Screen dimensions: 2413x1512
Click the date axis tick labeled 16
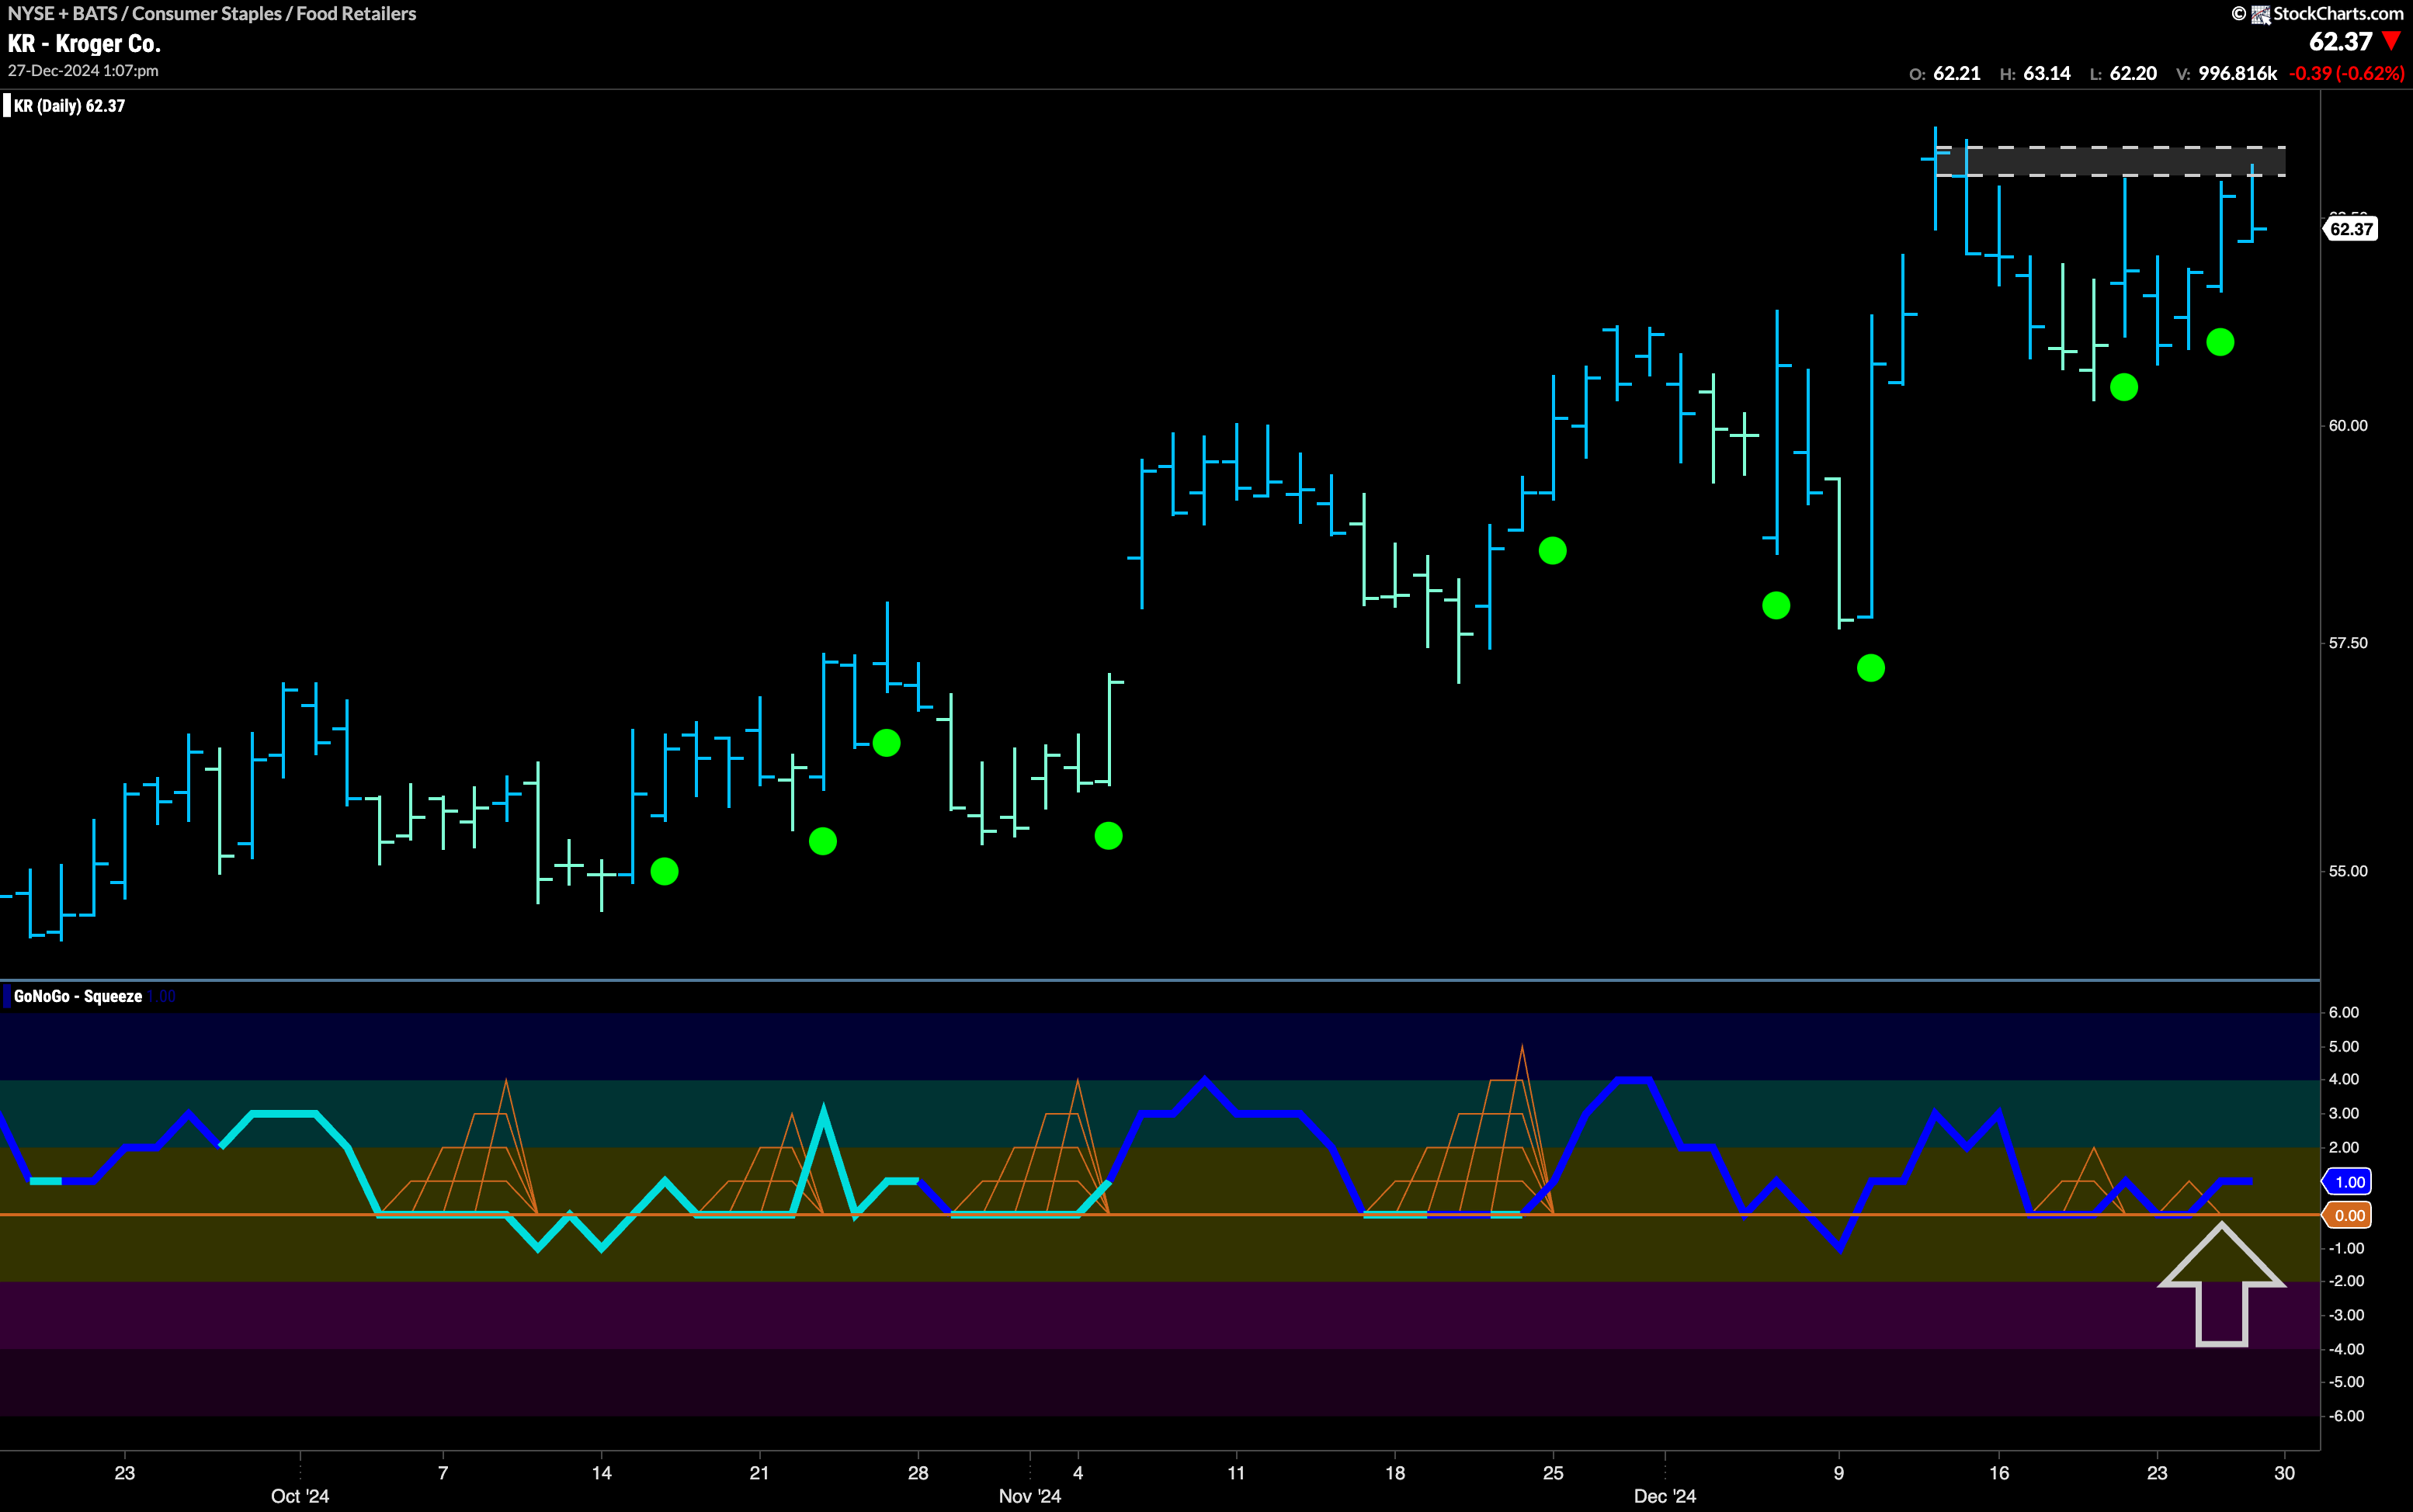(1999, 1473)
